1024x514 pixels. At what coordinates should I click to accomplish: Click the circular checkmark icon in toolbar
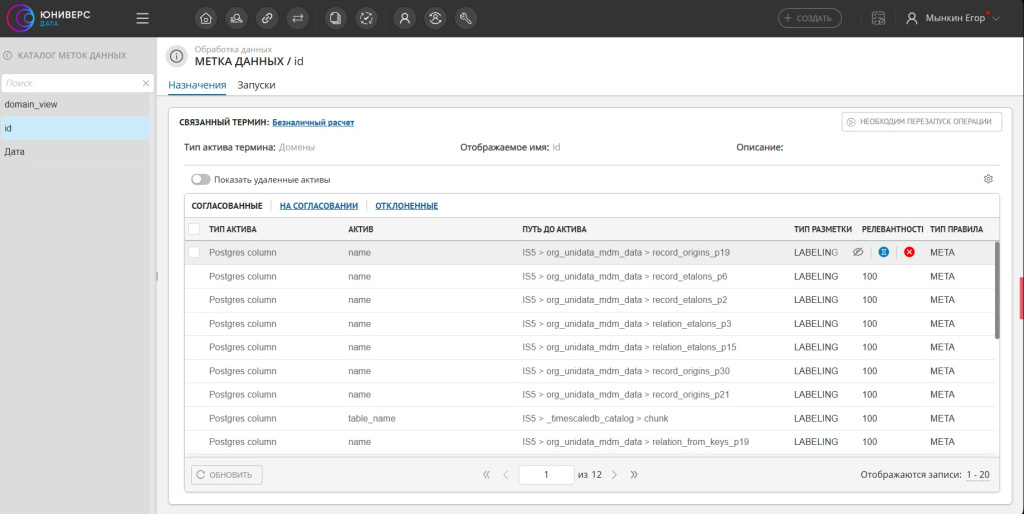pyautogui.click(x=366, y=18)
